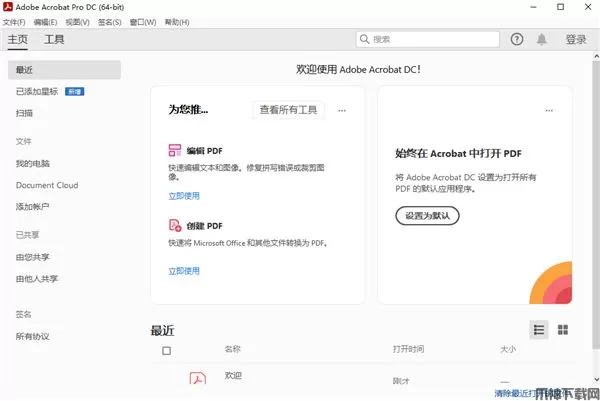Screen dimensions: 600x401
Task: Select 已添加星标 in the sidebar
Action: click(x=37, y=91)
